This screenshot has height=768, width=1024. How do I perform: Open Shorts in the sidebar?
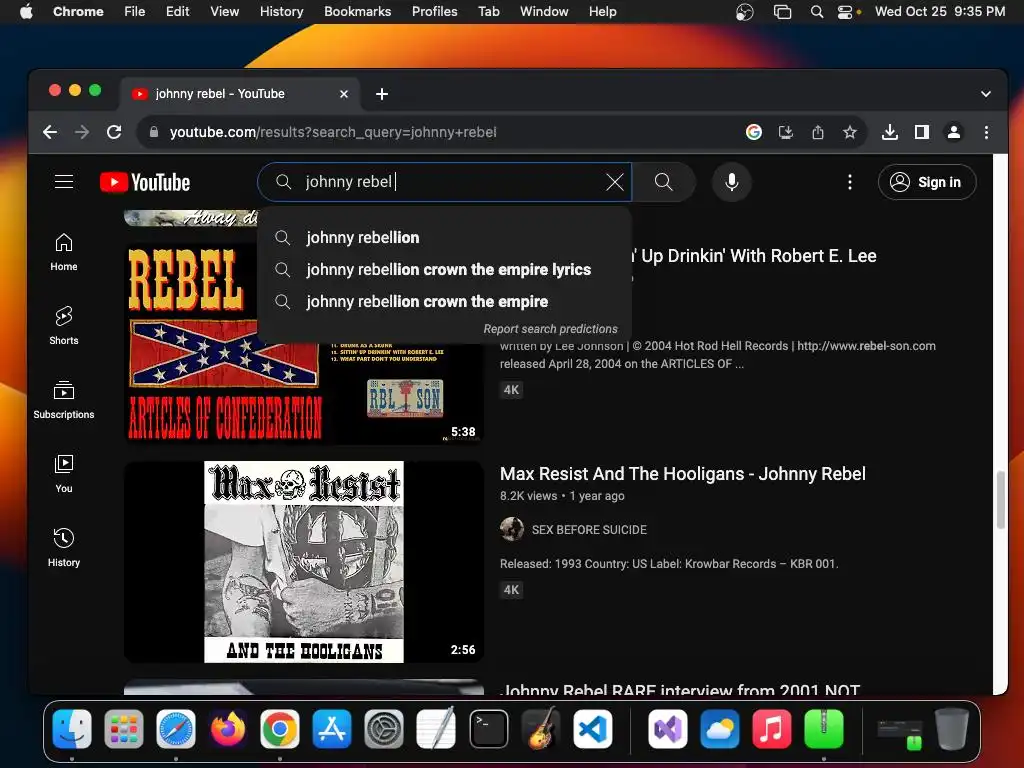(64, 326)
